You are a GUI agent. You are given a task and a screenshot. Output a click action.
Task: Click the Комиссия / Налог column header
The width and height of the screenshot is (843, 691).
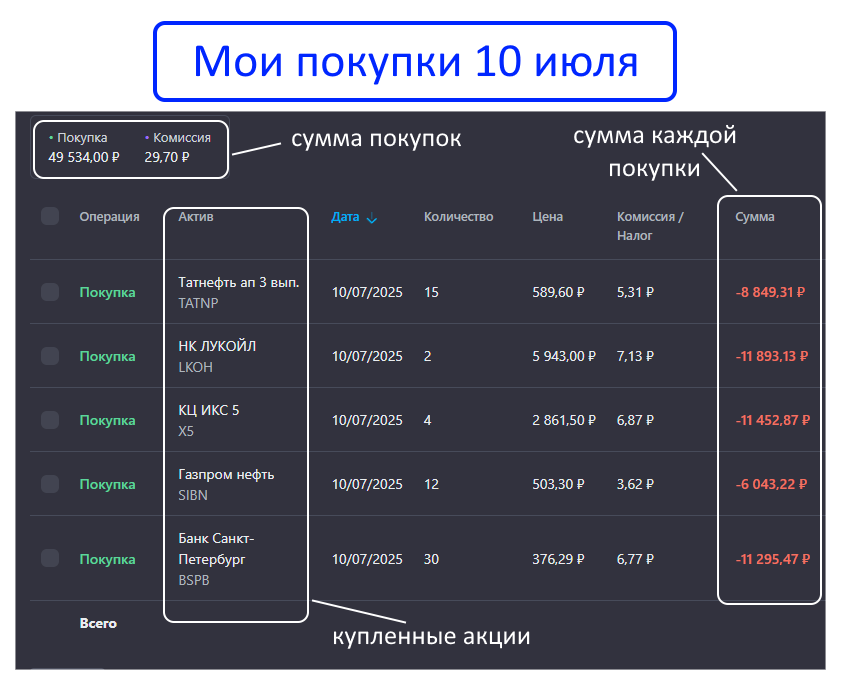[x=650, y=226]
